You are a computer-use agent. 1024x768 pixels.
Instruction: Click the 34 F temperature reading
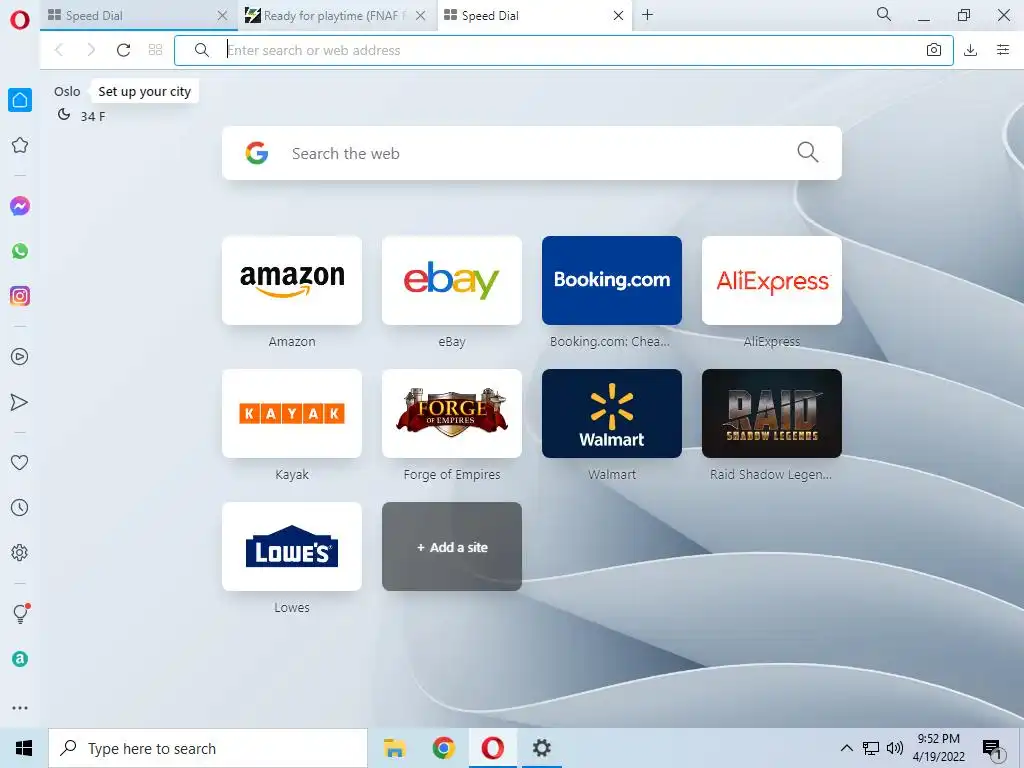[92, 116]
